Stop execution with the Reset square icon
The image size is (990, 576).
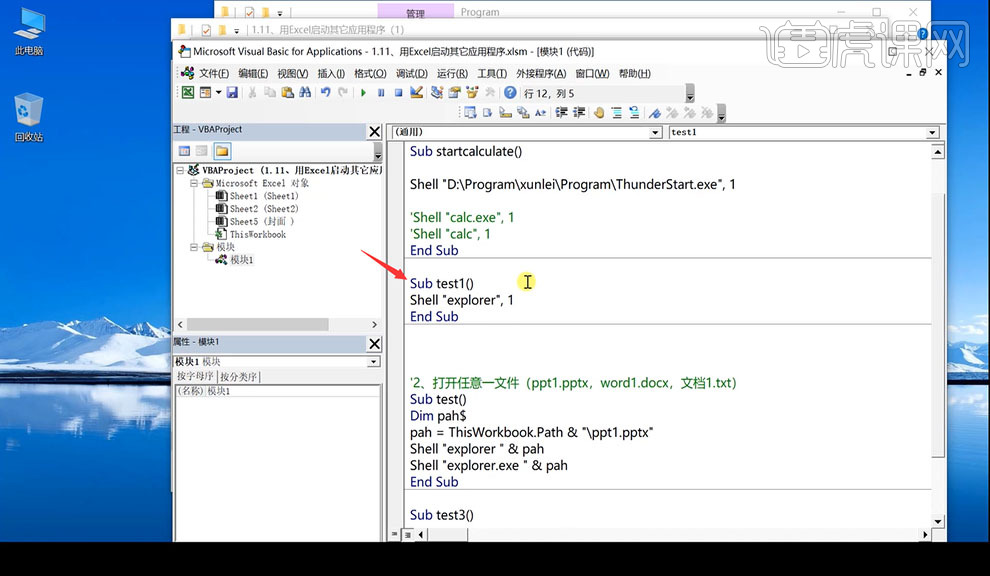coord(398,93)
